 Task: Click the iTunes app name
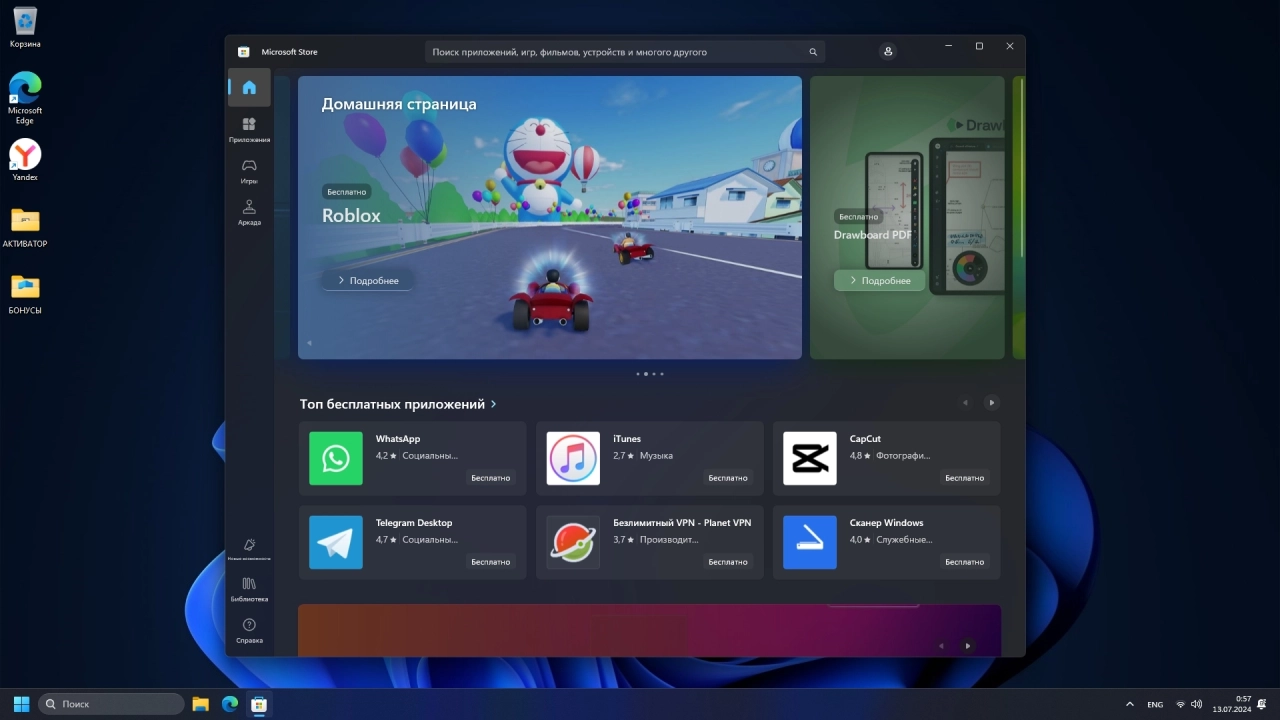(627, 439)
